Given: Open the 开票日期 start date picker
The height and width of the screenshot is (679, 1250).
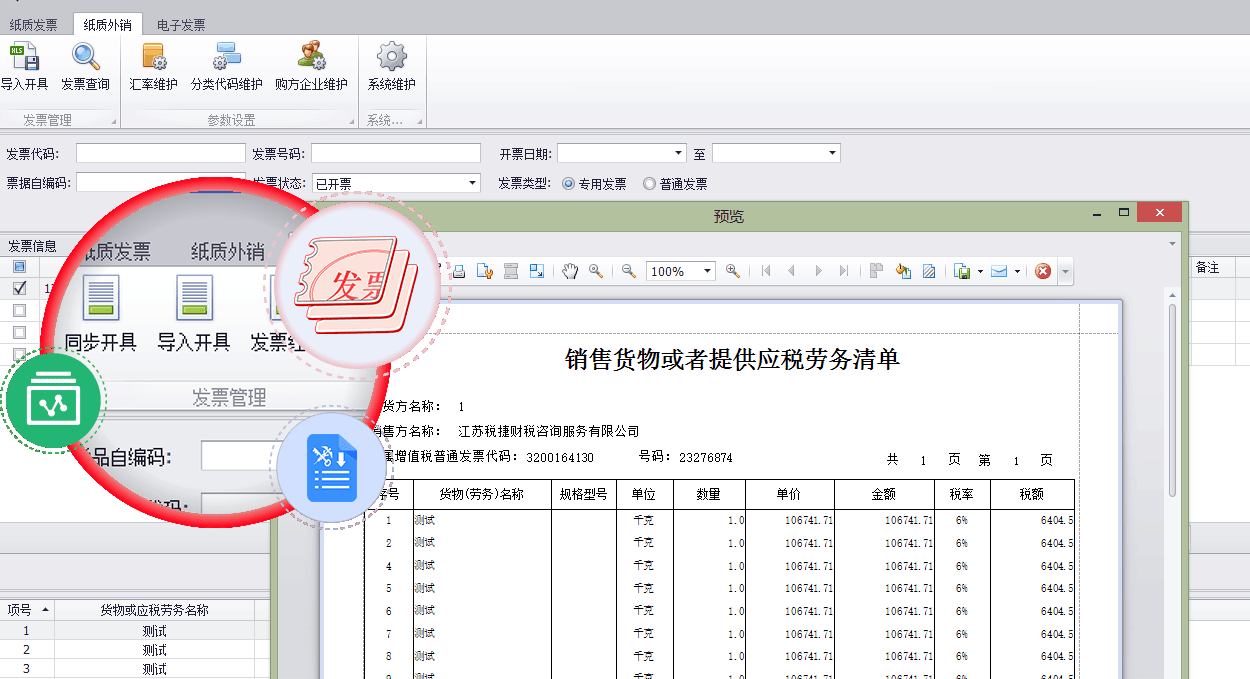Looking at the screenshot, I should (x=678, y=153).
